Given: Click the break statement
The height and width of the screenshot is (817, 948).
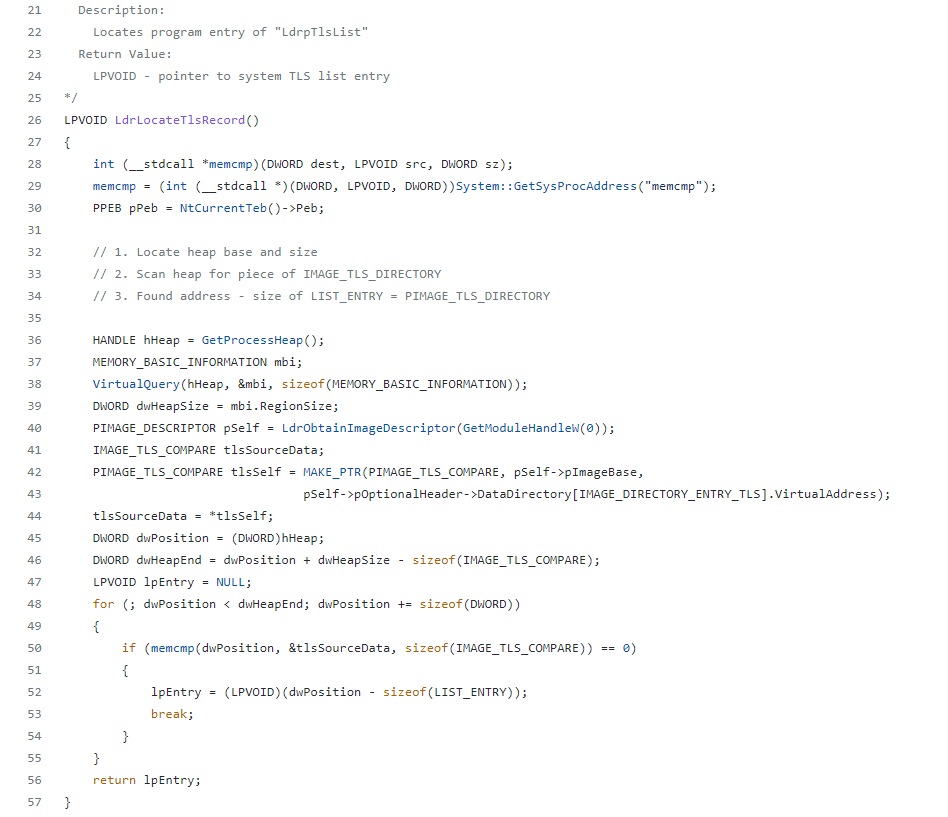Looking at the screenshot, I should coord(172,714).
